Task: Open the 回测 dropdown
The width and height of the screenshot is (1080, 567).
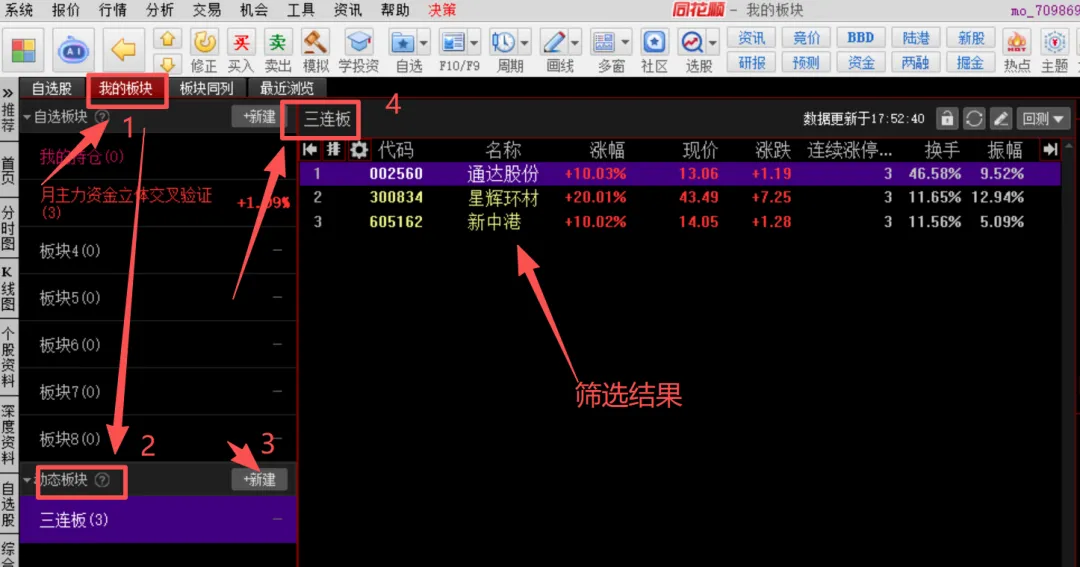Action: click(x=1043, y=118)
